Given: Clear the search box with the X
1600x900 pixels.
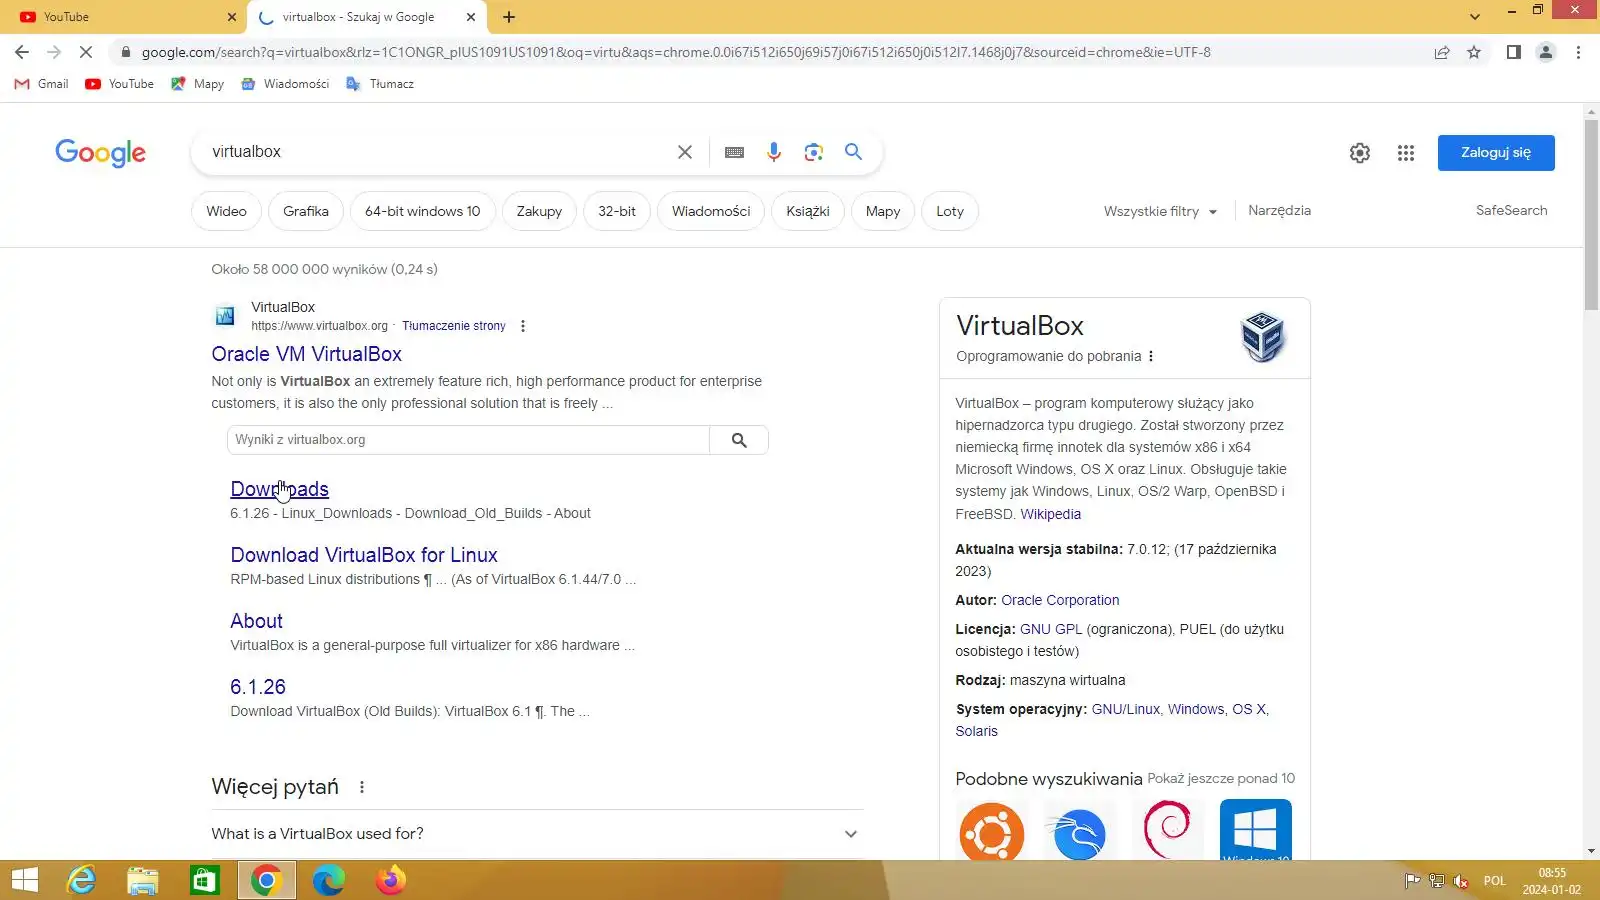Looking at the screenshot, I should click(x=685, y=152).
